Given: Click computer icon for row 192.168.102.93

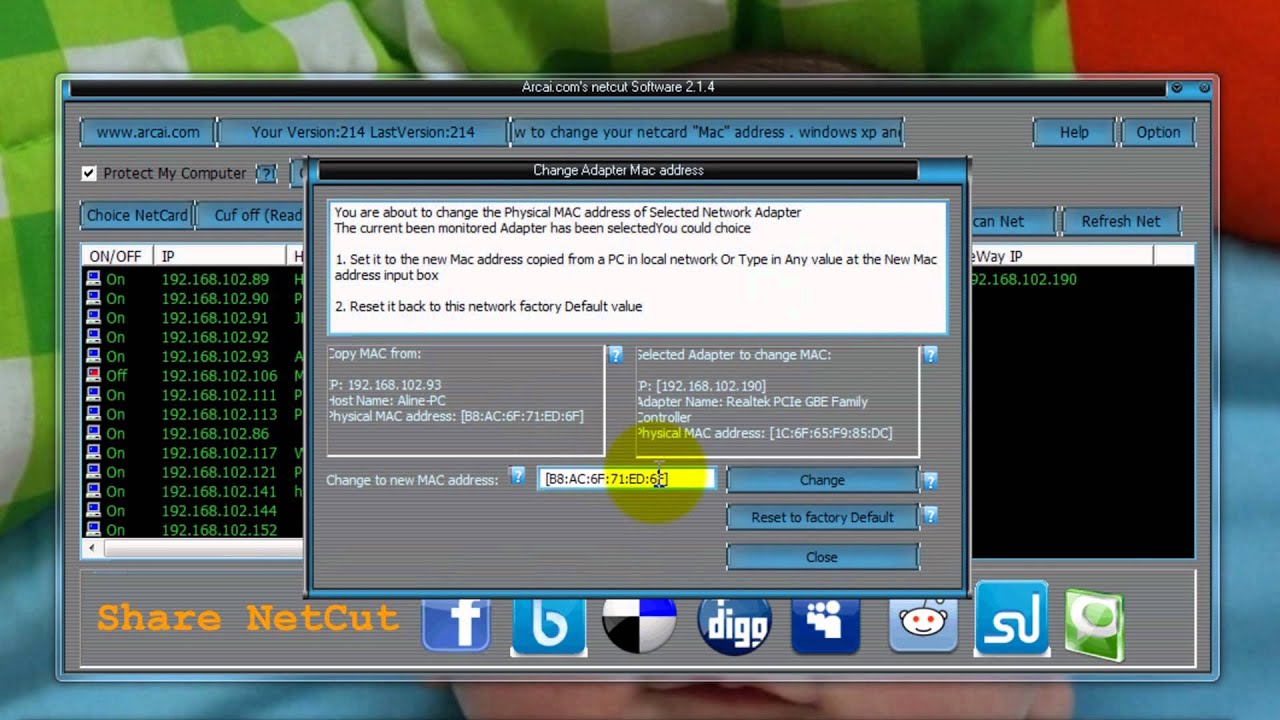Looking at the screenshot, I should pyautogui.click(x=93, y=356).
